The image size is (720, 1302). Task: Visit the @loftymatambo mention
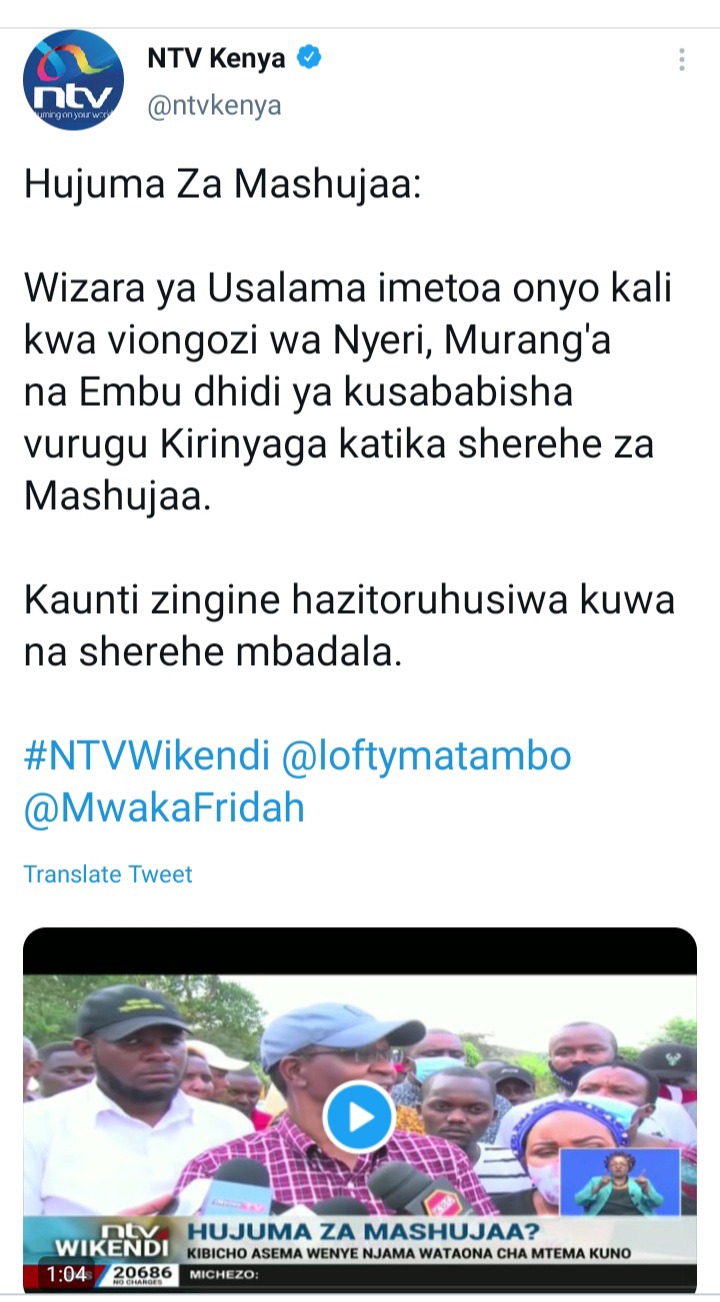tap(426, 755)
